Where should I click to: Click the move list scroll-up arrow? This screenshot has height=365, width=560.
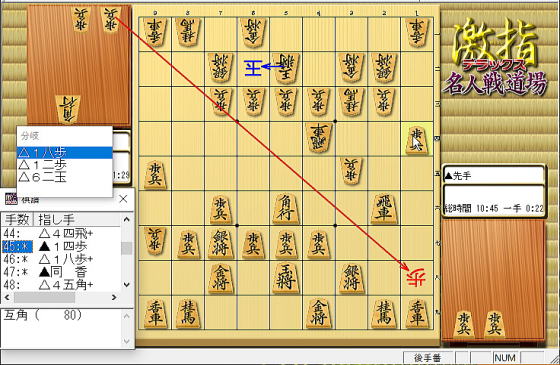(126, 219)
